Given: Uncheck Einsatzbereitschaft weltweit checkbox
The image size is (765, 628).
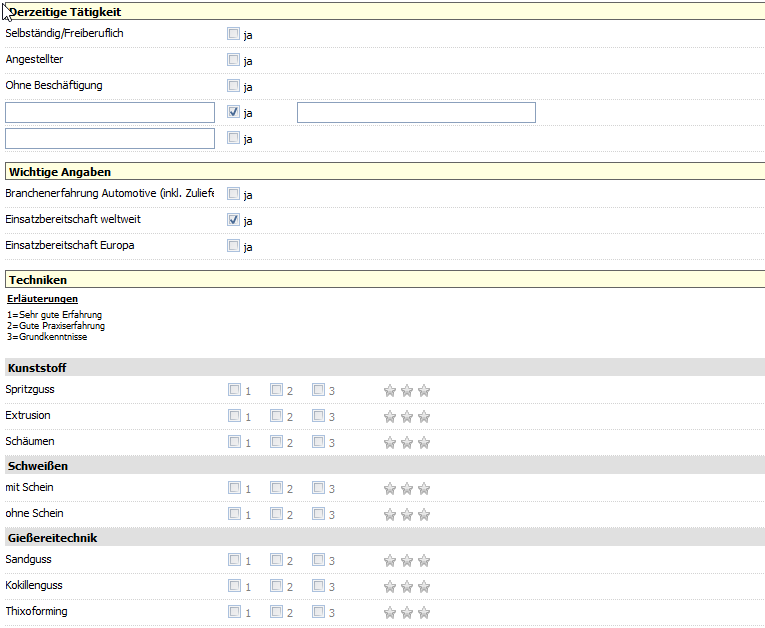Looking at the screenshot, I should click(x=233, y=220).
